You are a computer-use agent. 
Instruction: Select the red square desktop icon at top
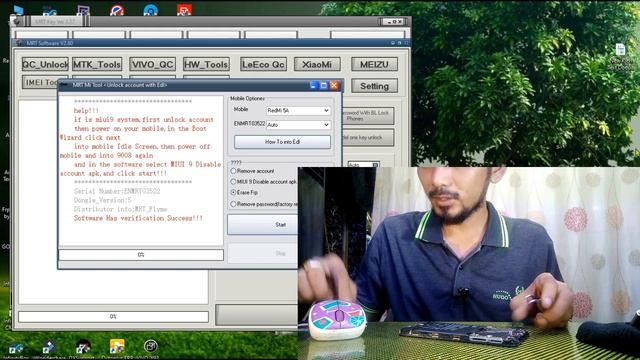coord(184,10)
